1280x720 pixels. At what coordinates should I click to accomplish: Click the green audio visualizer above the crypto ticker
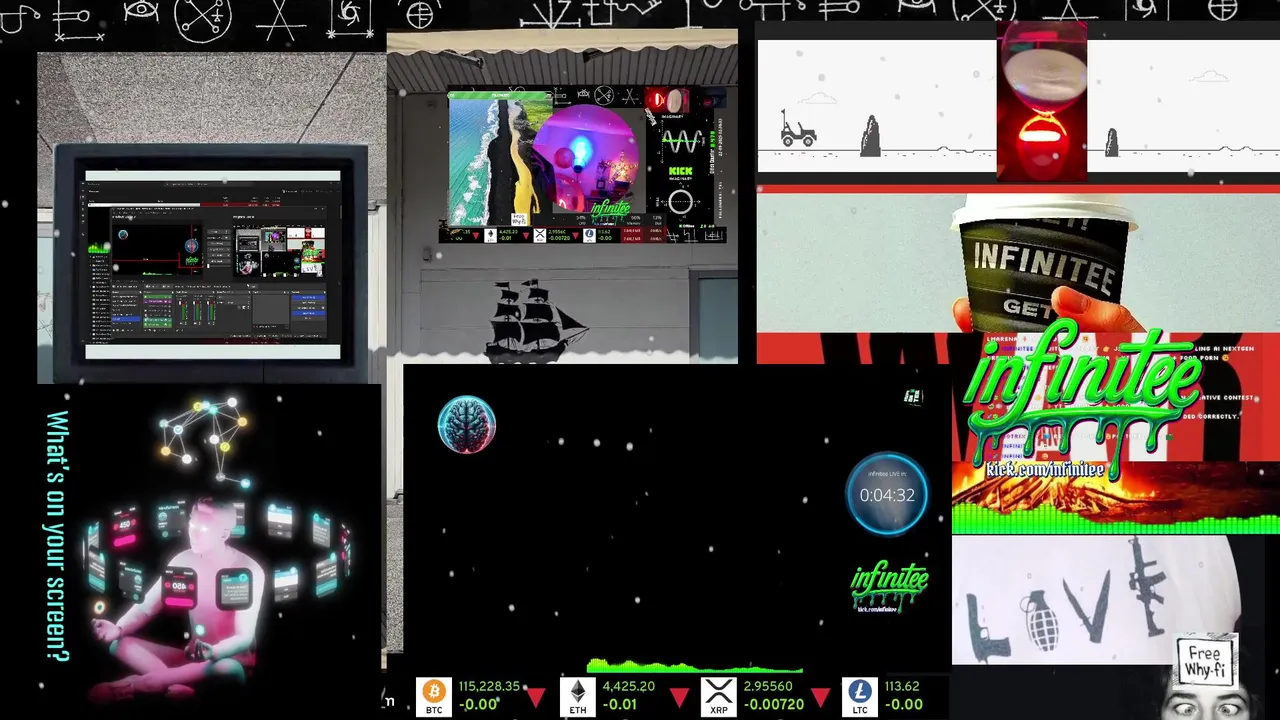coord(694,667)
